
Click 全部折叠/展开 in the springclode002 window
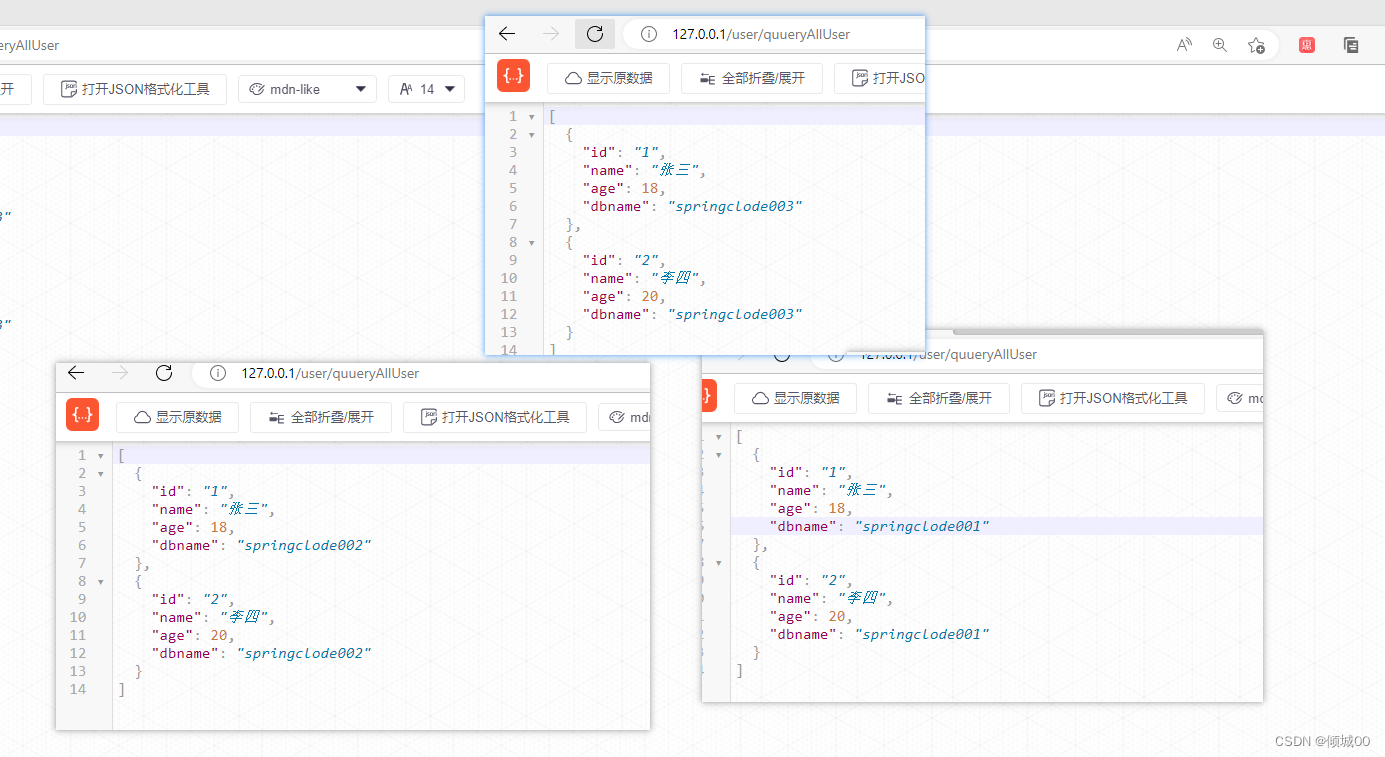pyautogui.click(x=321, y=417)
